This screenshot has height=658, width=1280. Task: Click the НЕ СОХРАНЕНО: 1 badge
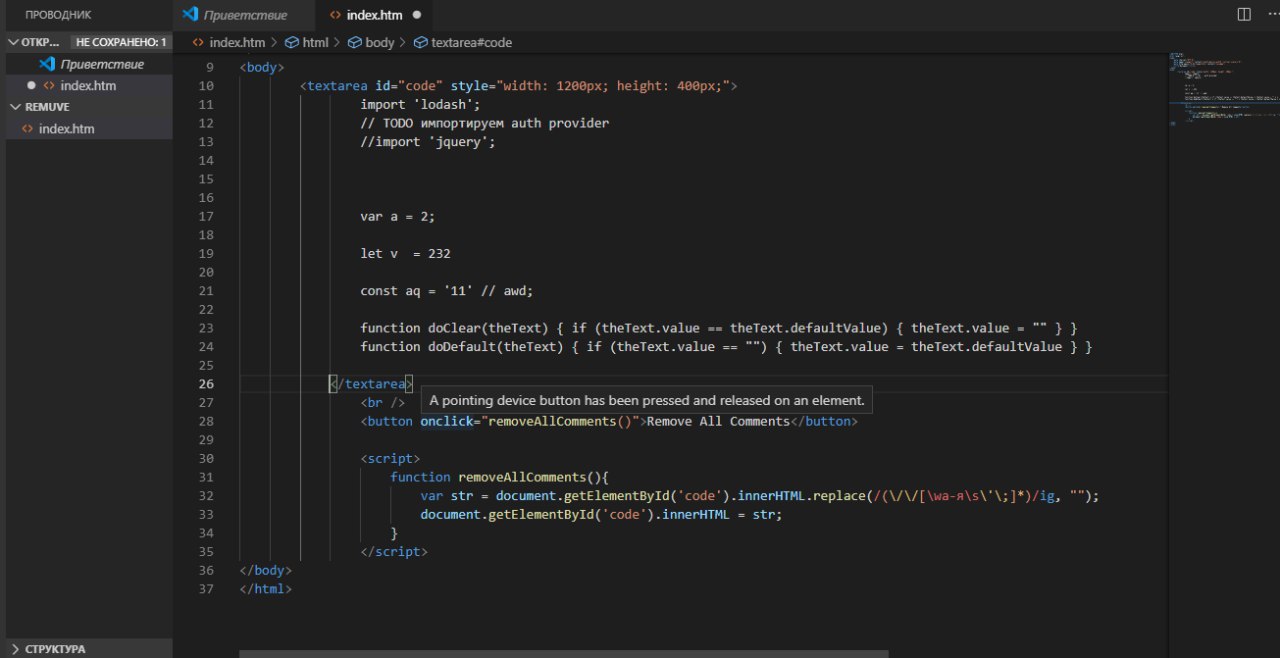tap(120, 42)
